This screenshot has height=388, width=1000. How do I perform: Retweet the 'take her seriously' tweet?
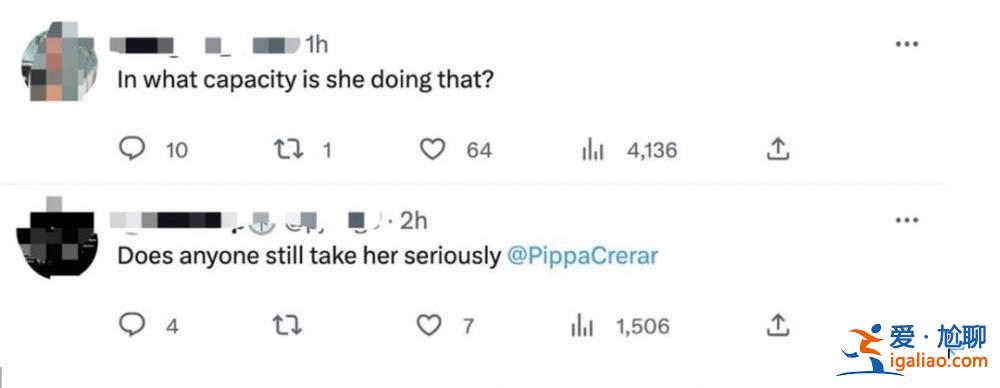coord(287,326)
